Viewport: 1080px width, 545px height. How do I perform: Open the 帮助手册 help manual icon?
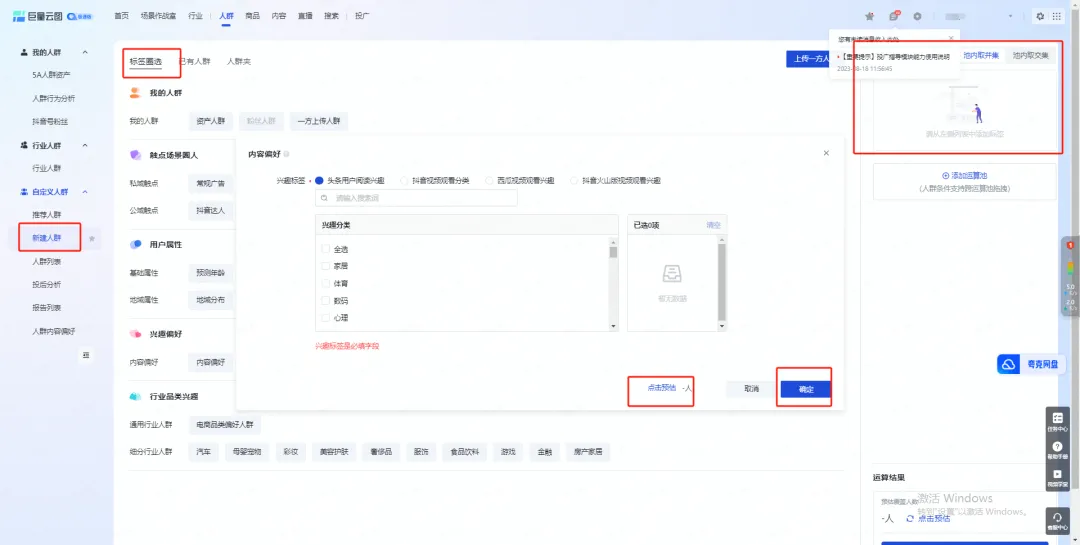tap(1057, 449)
